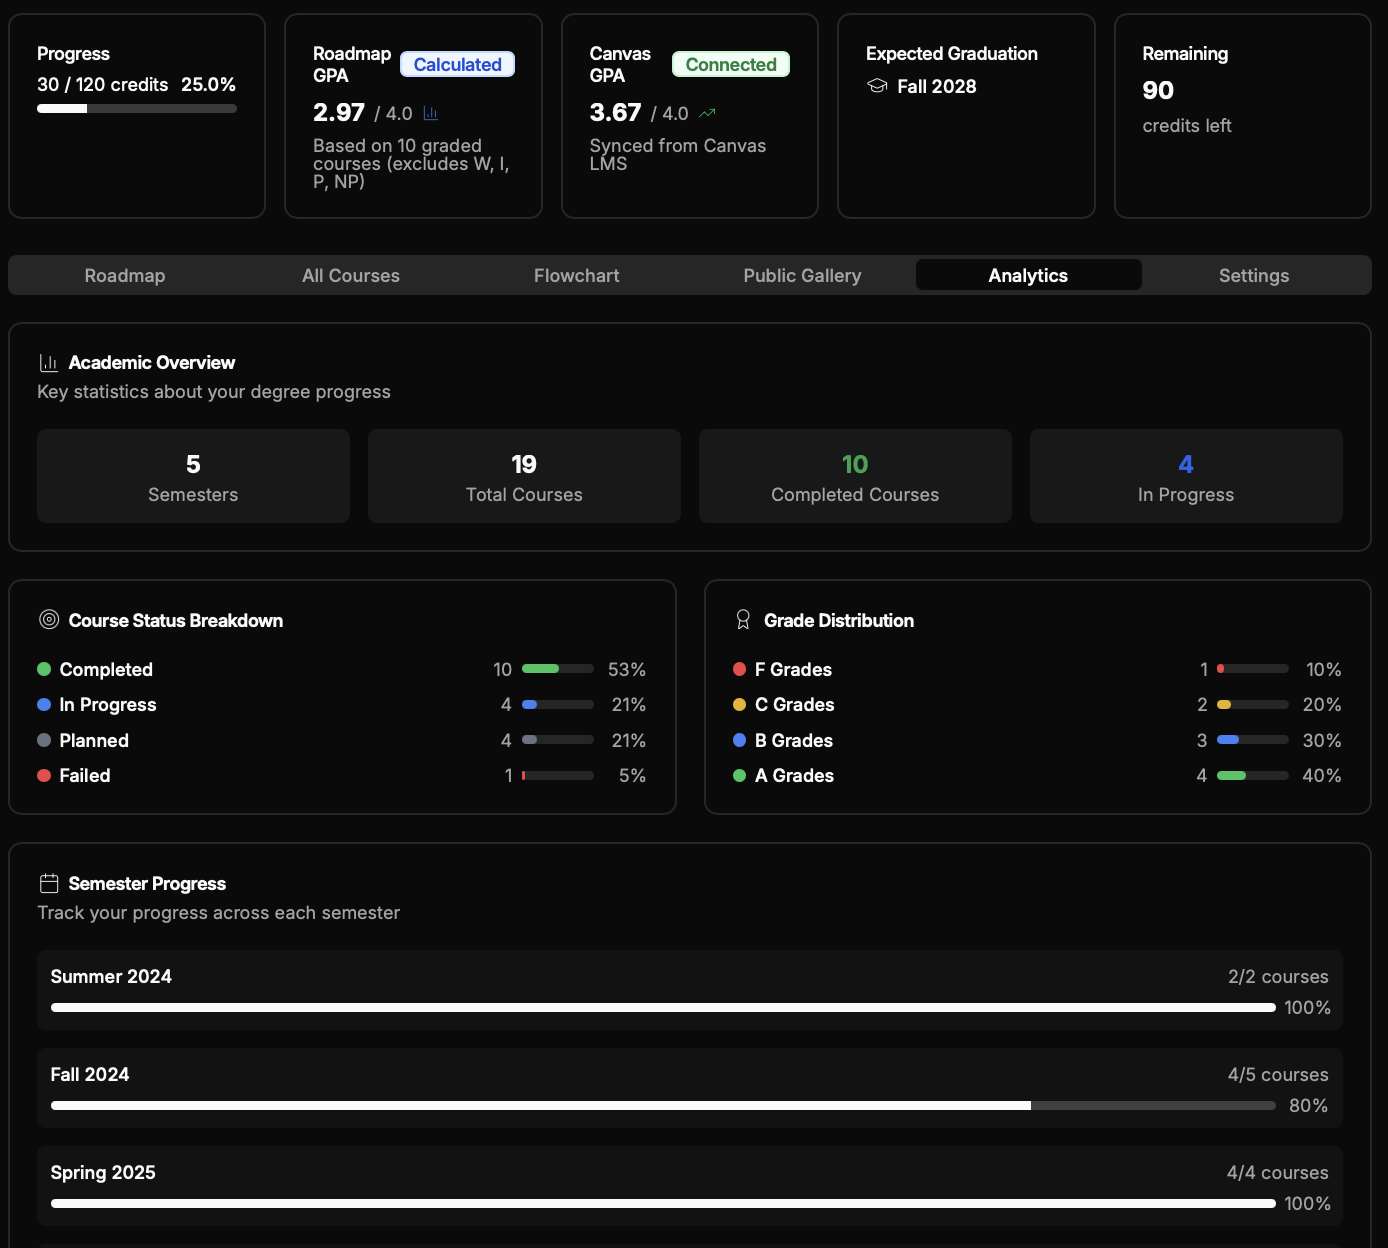Click the In Progress stat card
This screenshot has height=1248, width=1388.
point(1185,476)
